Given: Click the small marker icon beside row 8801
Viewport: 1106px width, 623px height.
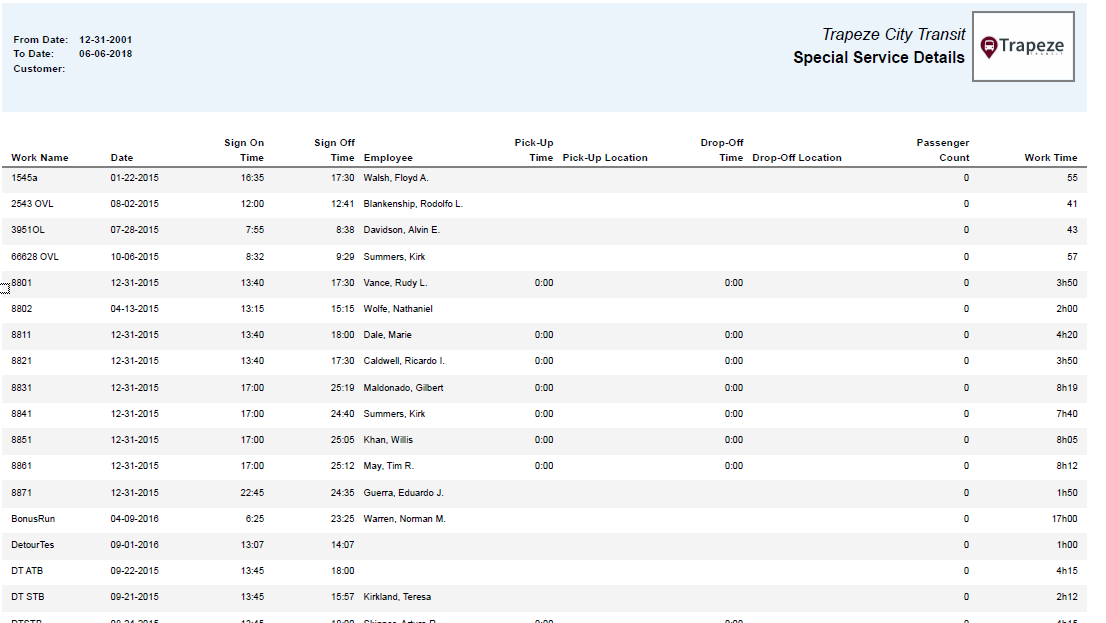Looking at the screenshot, I should (x=5, y=288).
